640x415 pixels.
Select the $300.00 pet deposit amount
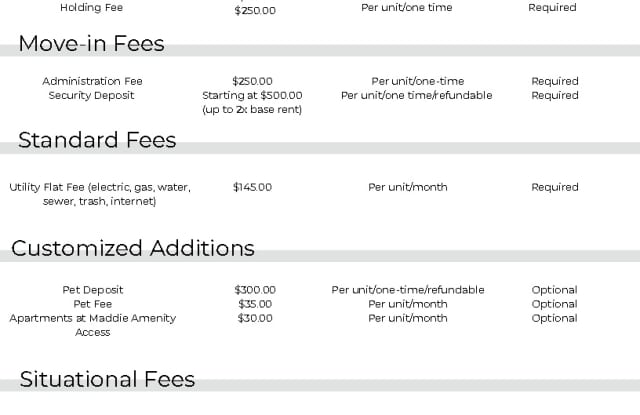(255, 290)
